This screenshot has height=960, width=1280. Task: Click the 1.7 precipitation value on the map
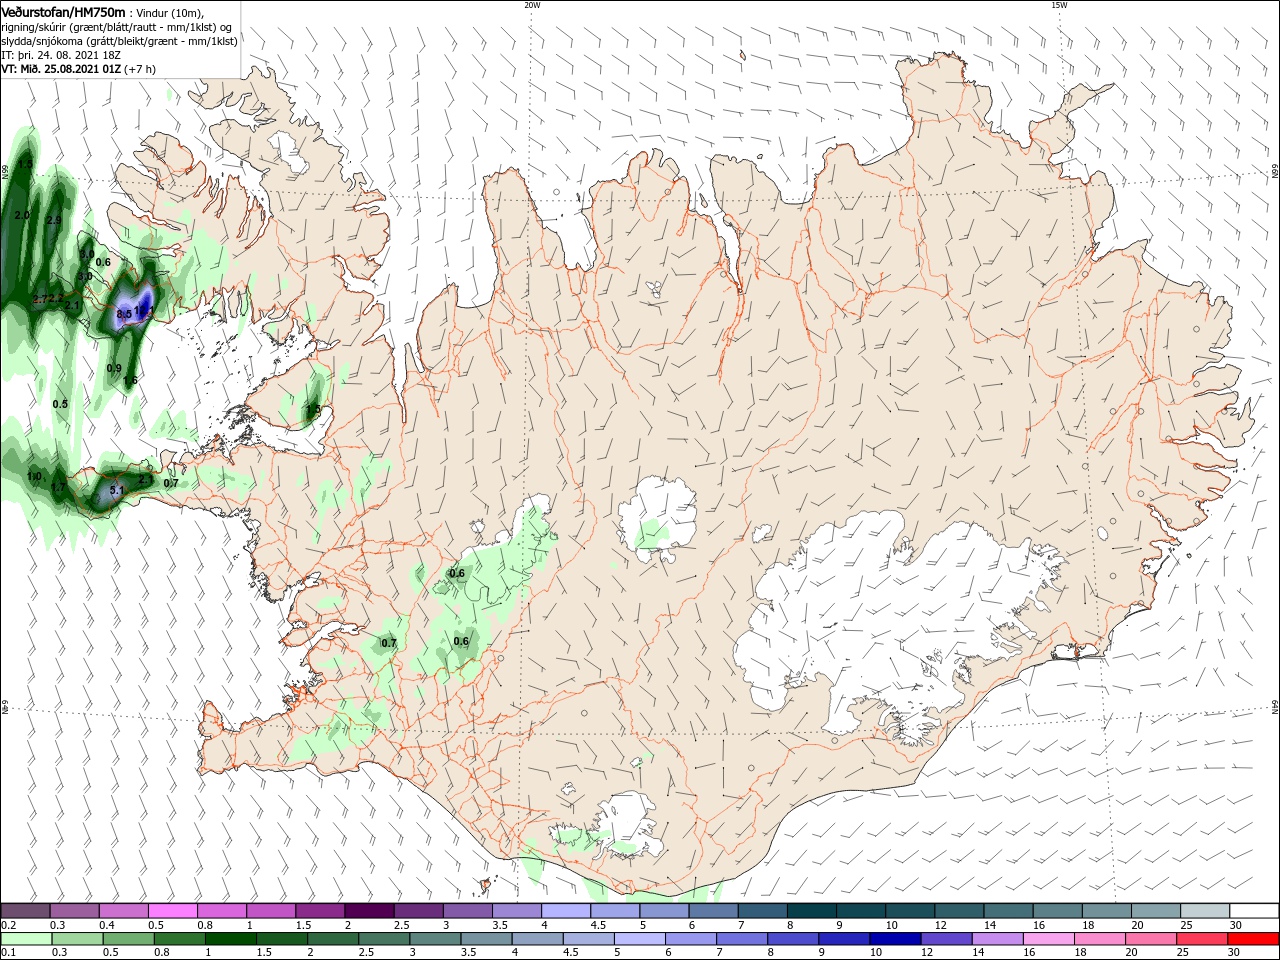pos(58,487)
